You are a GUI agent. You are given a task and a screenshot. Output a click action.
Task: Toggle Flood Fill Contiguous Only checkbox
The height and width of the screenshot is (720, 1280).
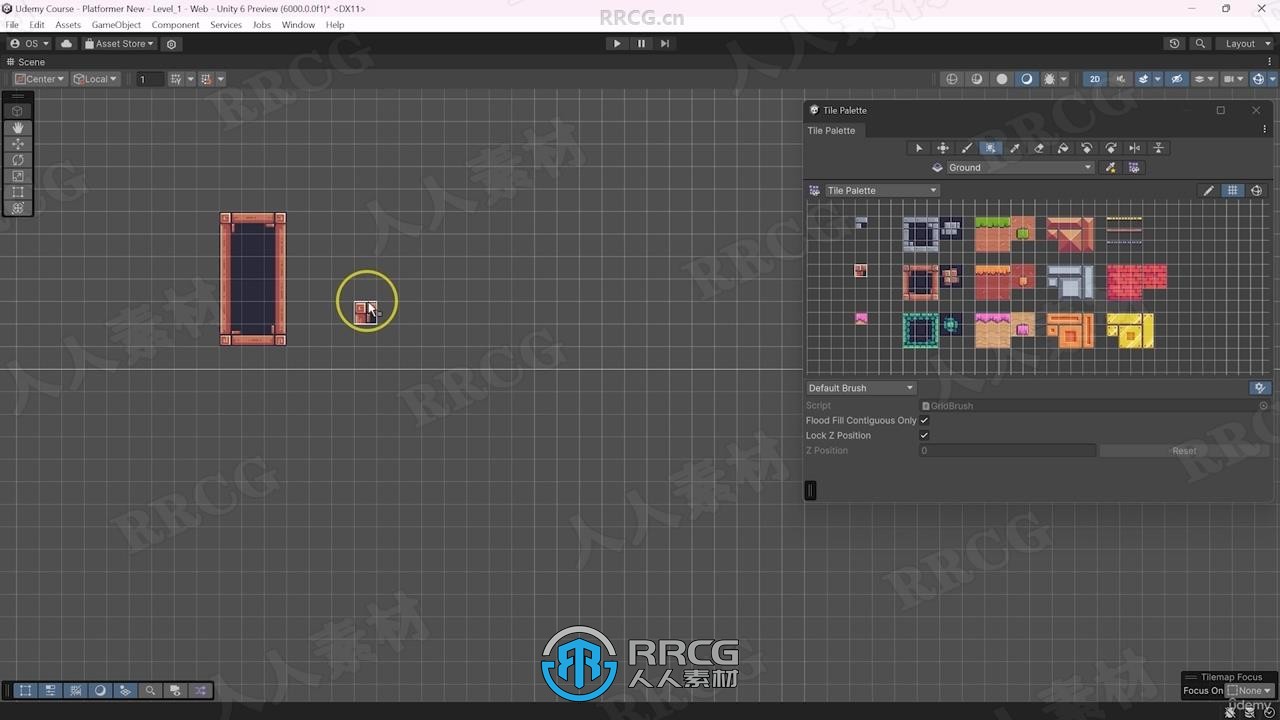pyautogui.click(x=924, y=421)
